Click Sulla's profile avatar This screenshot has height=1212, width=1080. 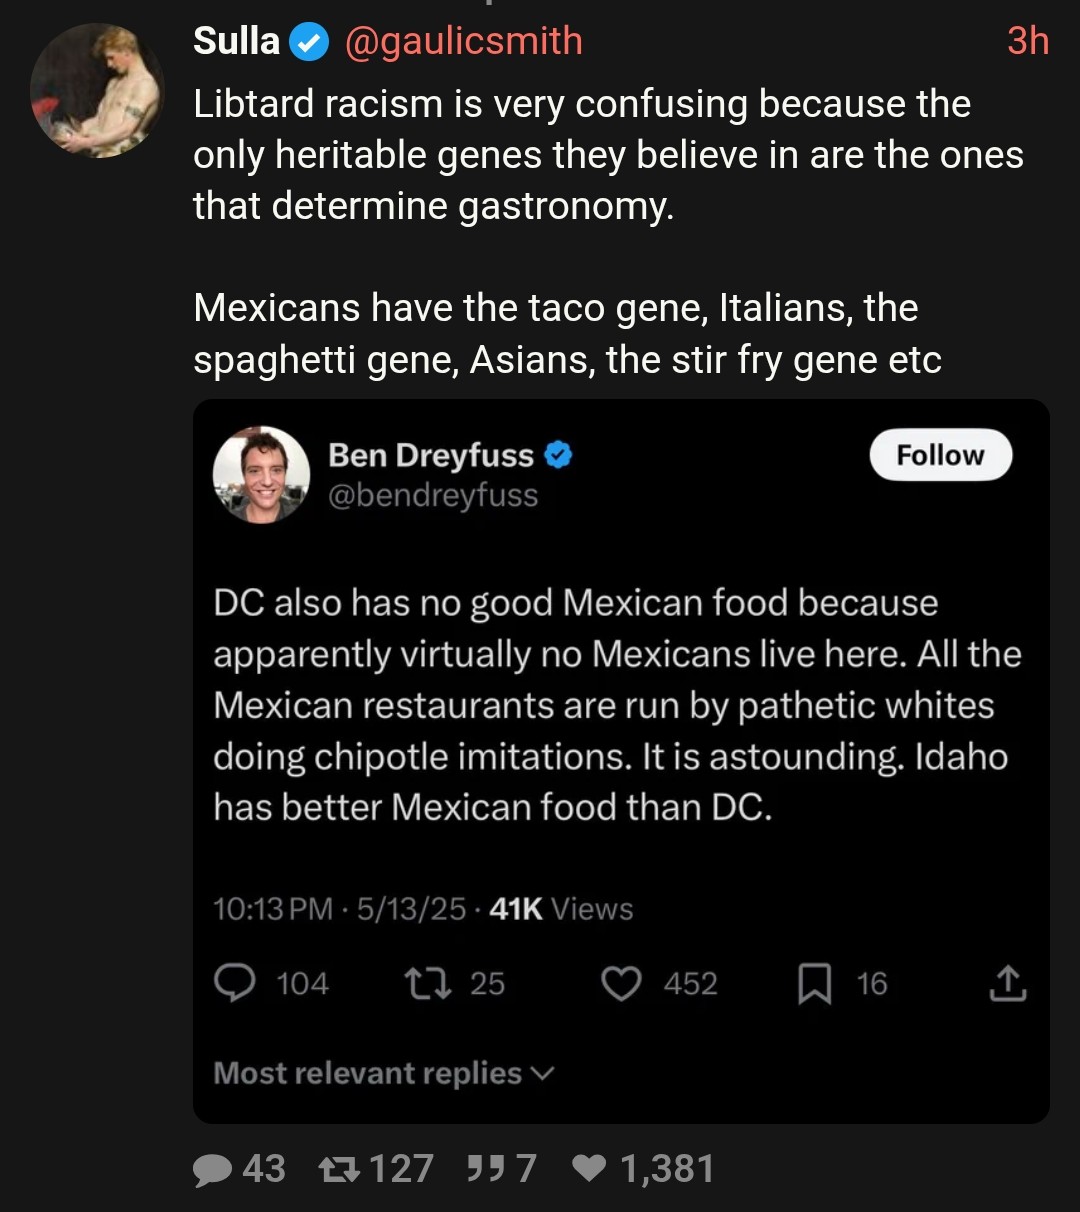tap(96, 91)
